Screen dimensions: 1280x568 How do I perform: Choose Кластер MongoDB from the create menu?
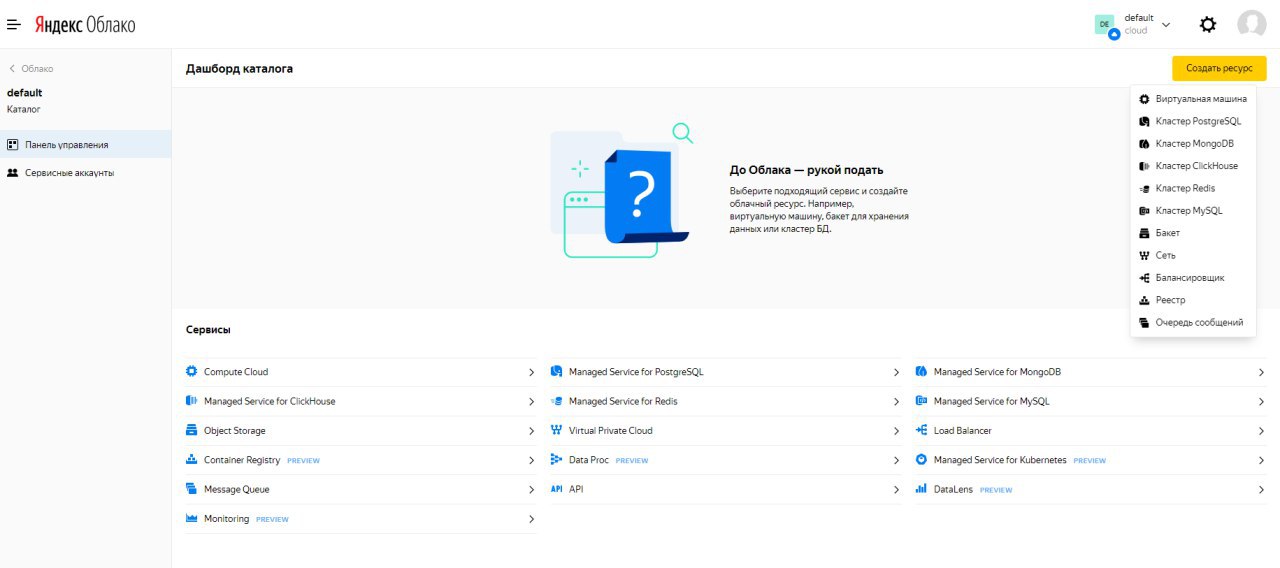coord(1193,144)
